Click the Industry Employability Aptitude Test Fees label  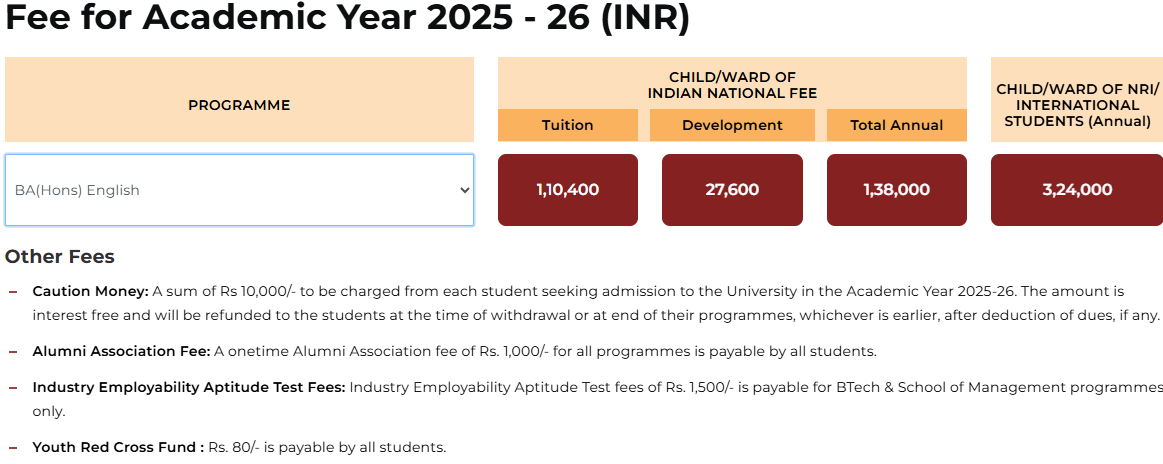point(189,387)
